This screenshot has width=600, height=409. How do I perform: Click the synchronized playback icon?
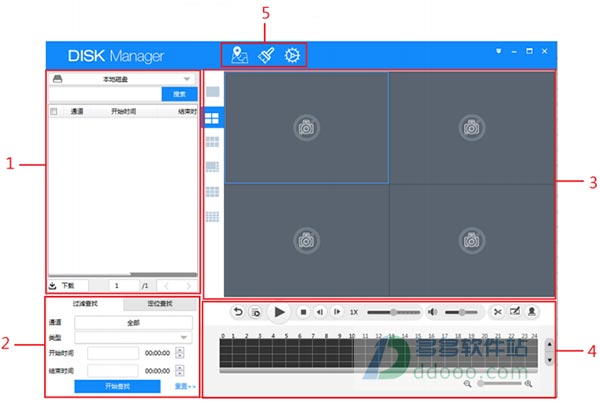tap(256, 312)
